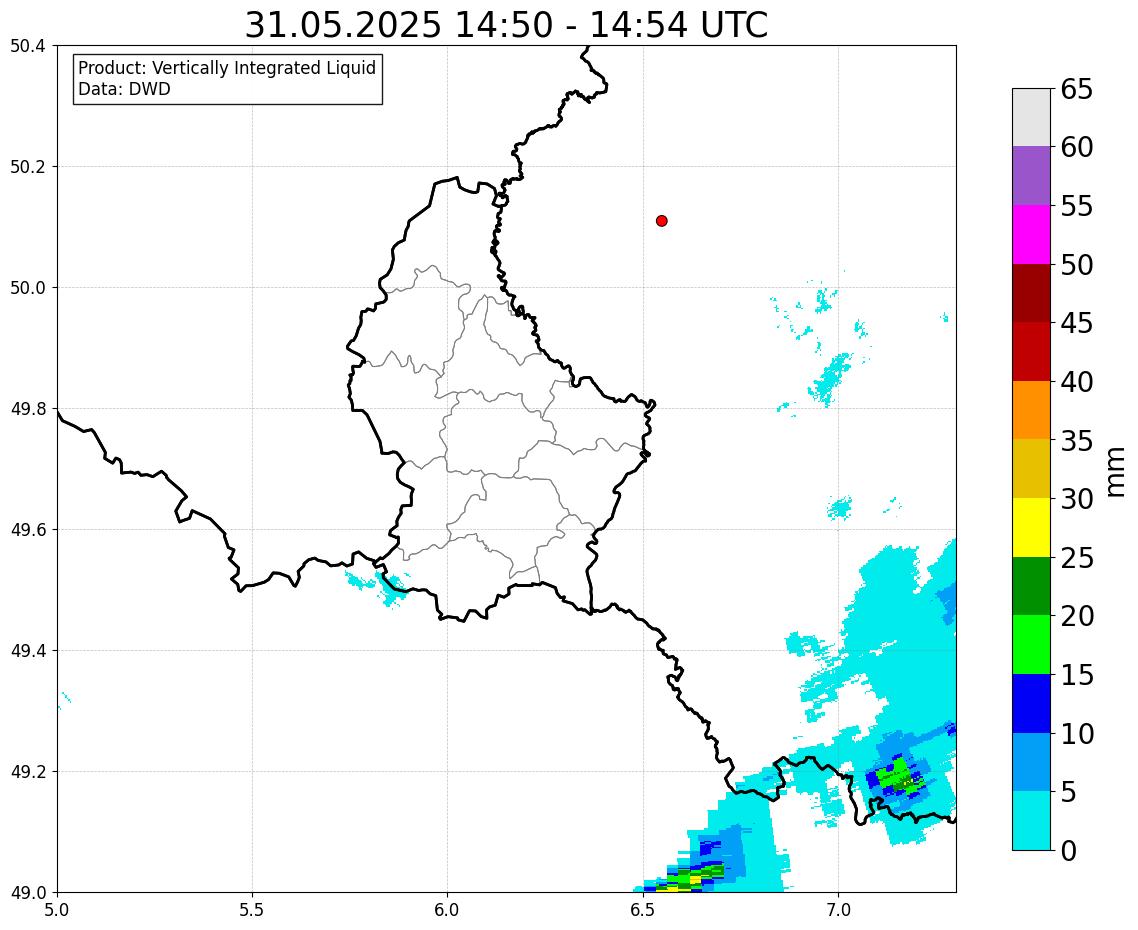Click the 5.5 longitude axis label

pos(252,910)
